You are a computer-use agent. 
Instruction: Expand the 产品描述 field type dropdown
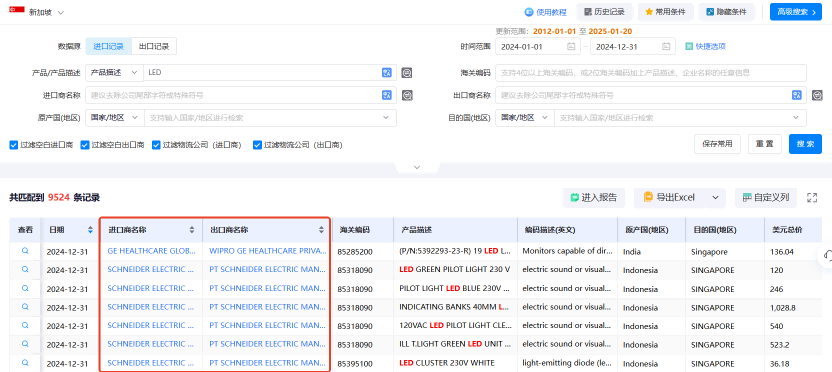(x=114, y=73)
